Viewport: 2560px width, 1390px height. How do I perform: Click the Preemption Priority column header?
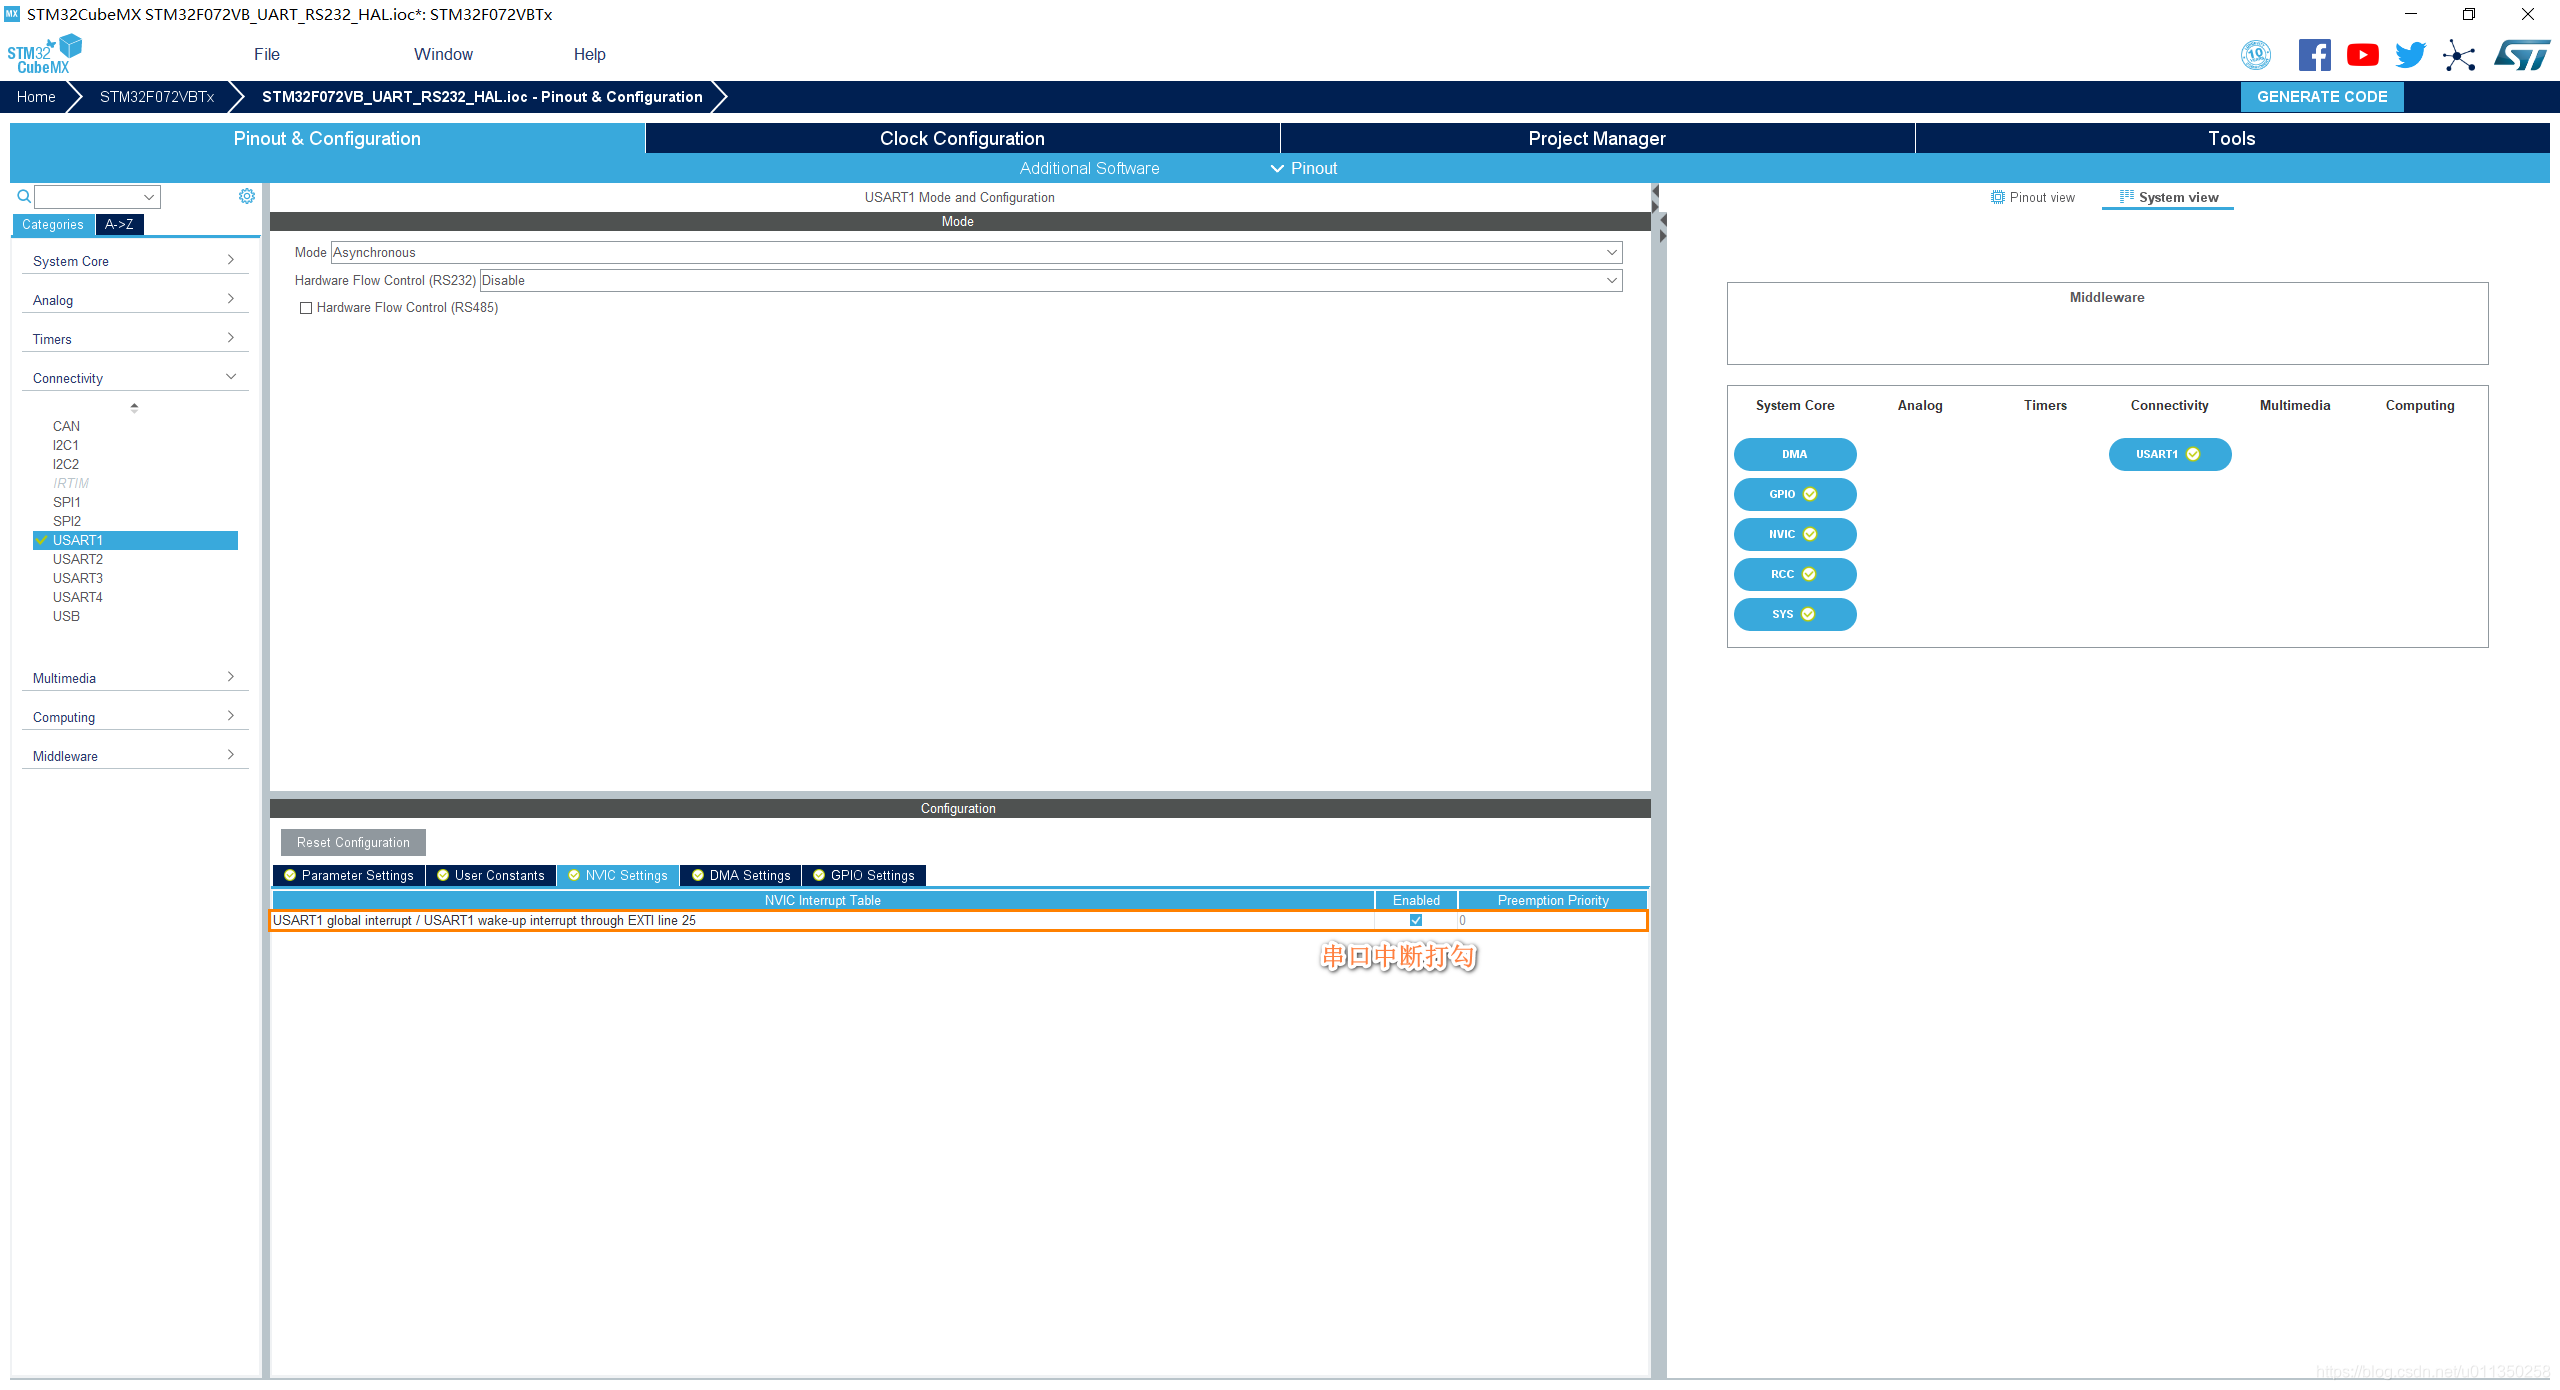coord(1553,900)
